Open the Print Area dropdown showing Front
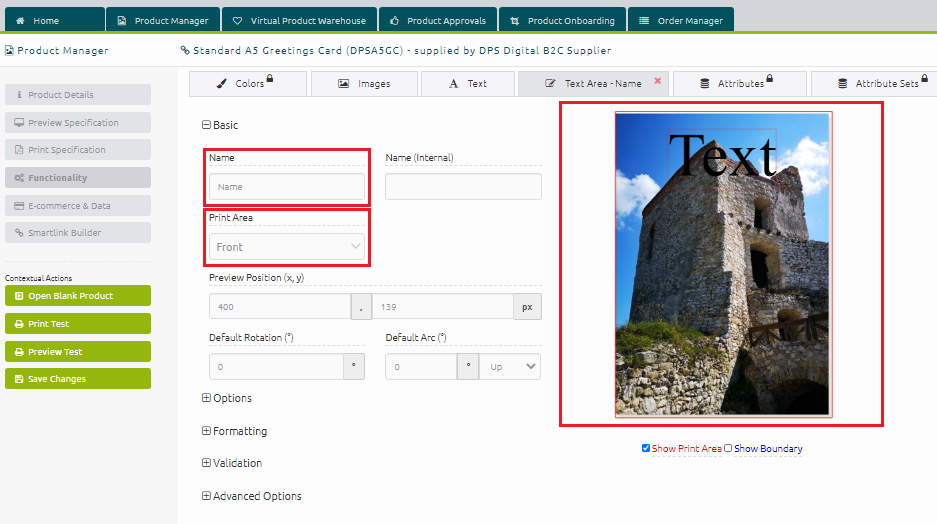 coord(287,247)
